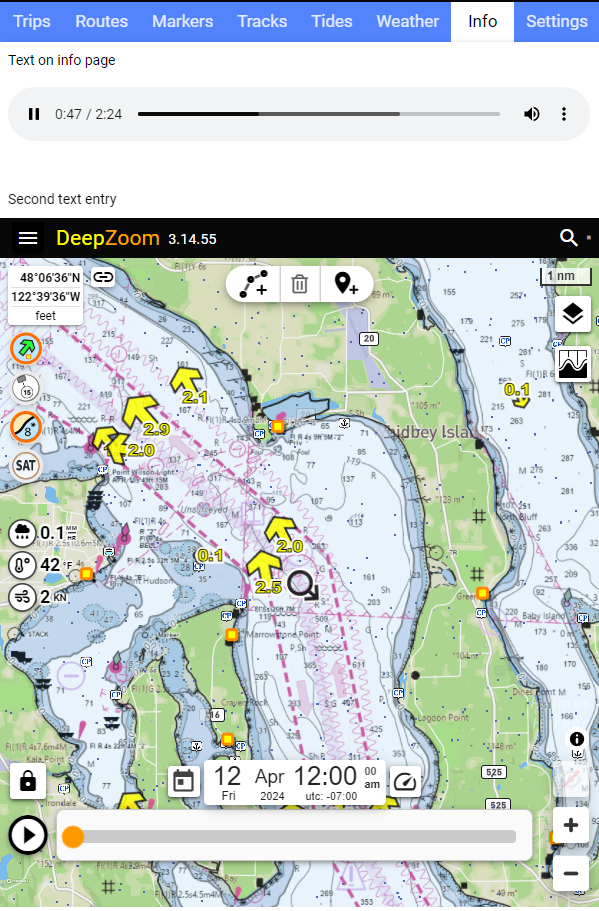Open the map layers icon
This screenshot has width=599, height=911.
pos(573,314)
